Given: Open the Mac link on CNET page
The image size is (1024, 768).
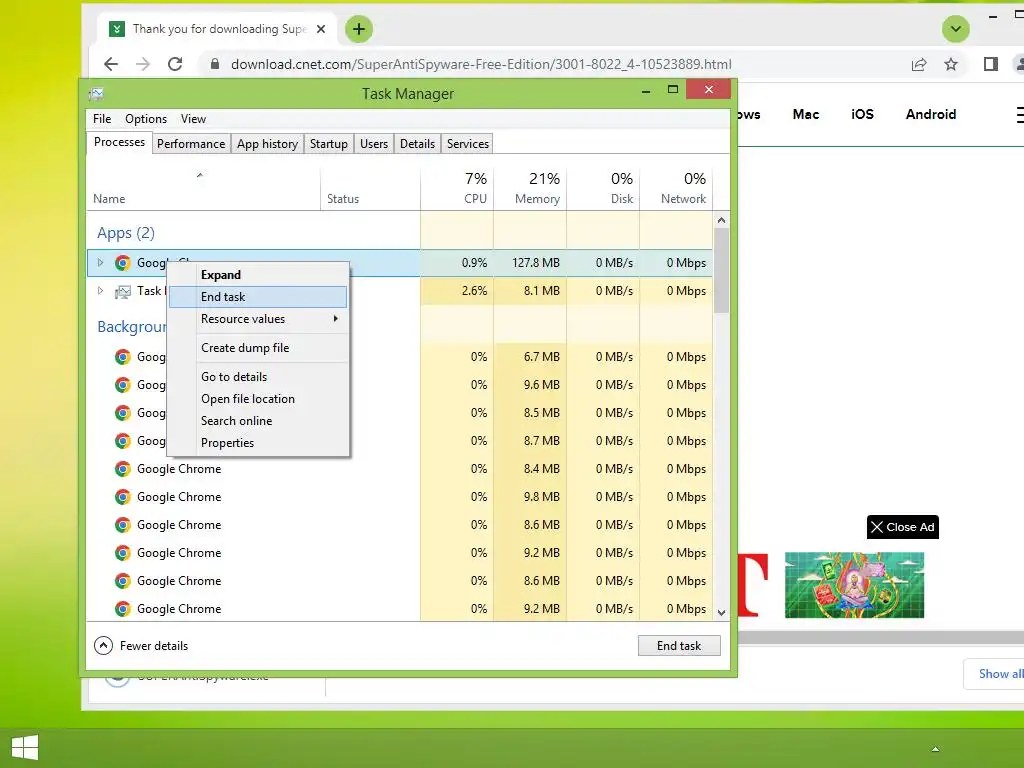Looking at the screenshot, I should click(x=805, y=114).
